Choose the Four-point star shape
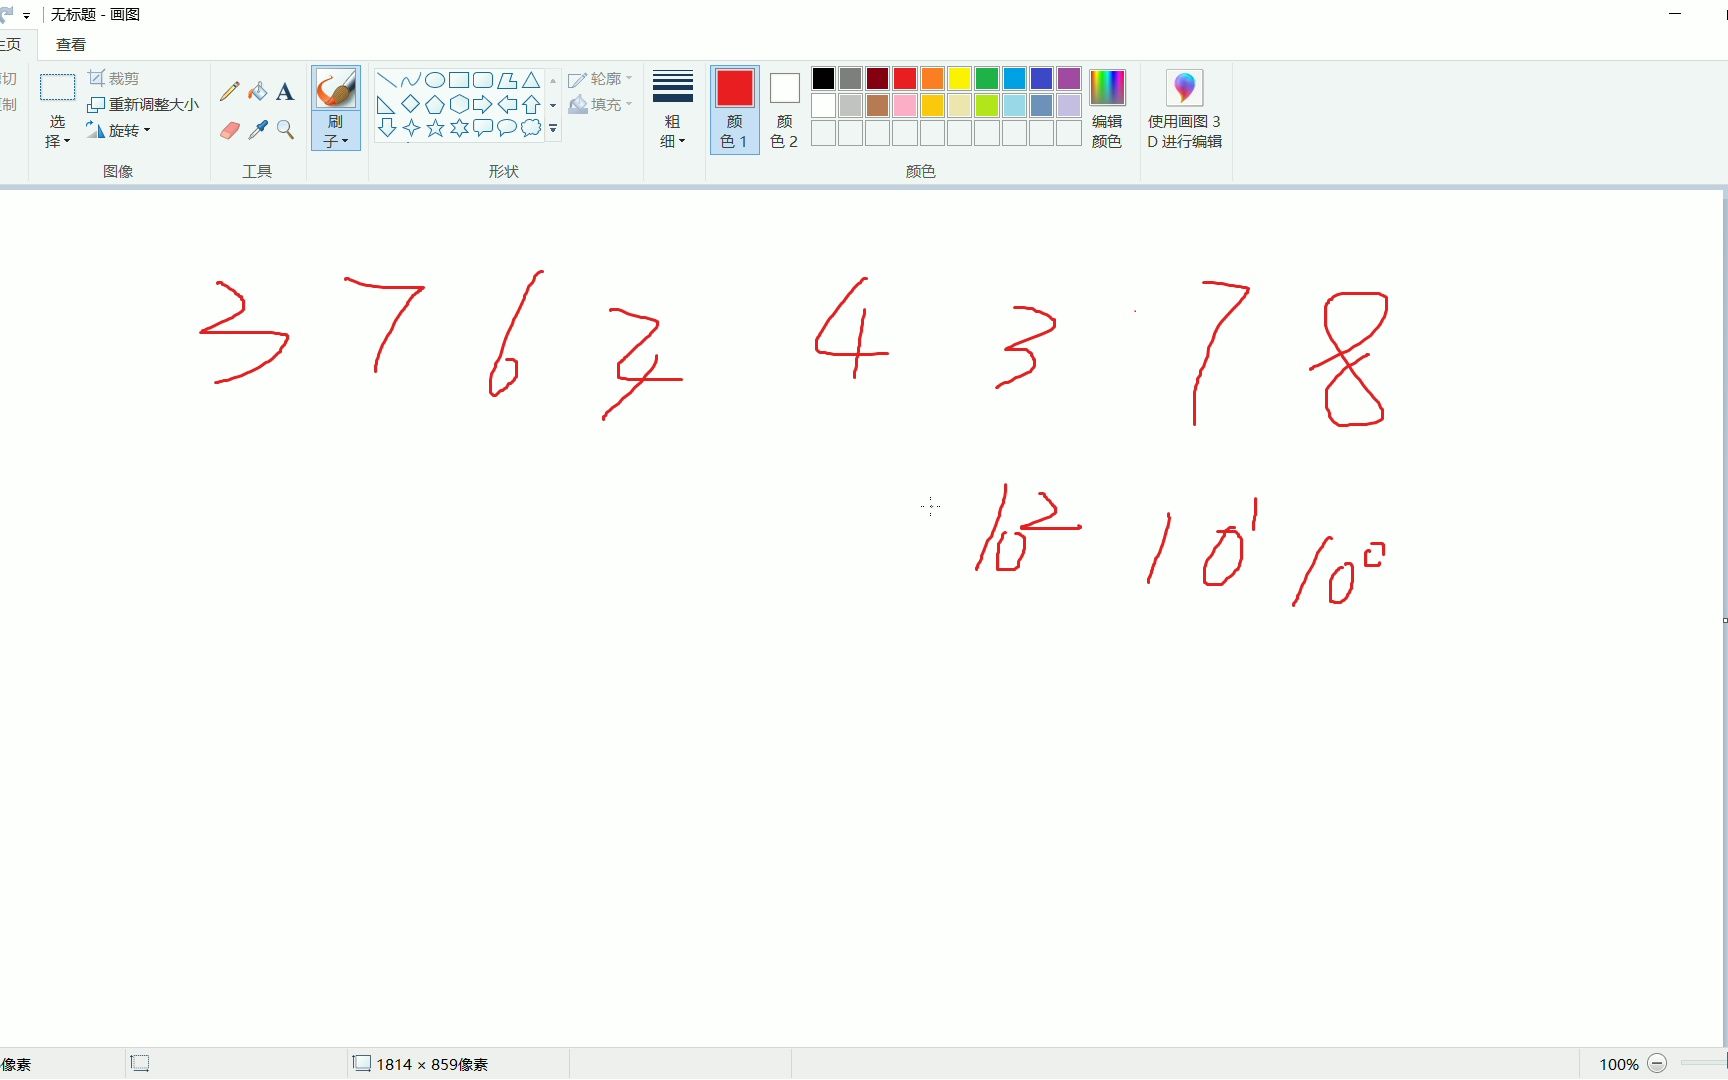Viewport: 1728px width, 1080px height. click(x=411, y=128)
